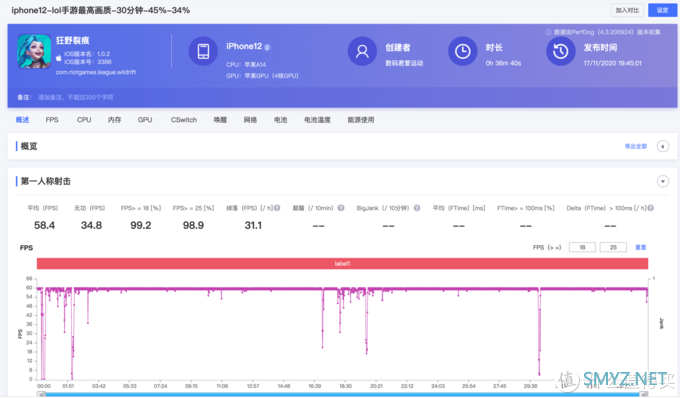Click the blue 设定 settings button
The height and width of the screenshot is (398, 680).
click(662, 10)
